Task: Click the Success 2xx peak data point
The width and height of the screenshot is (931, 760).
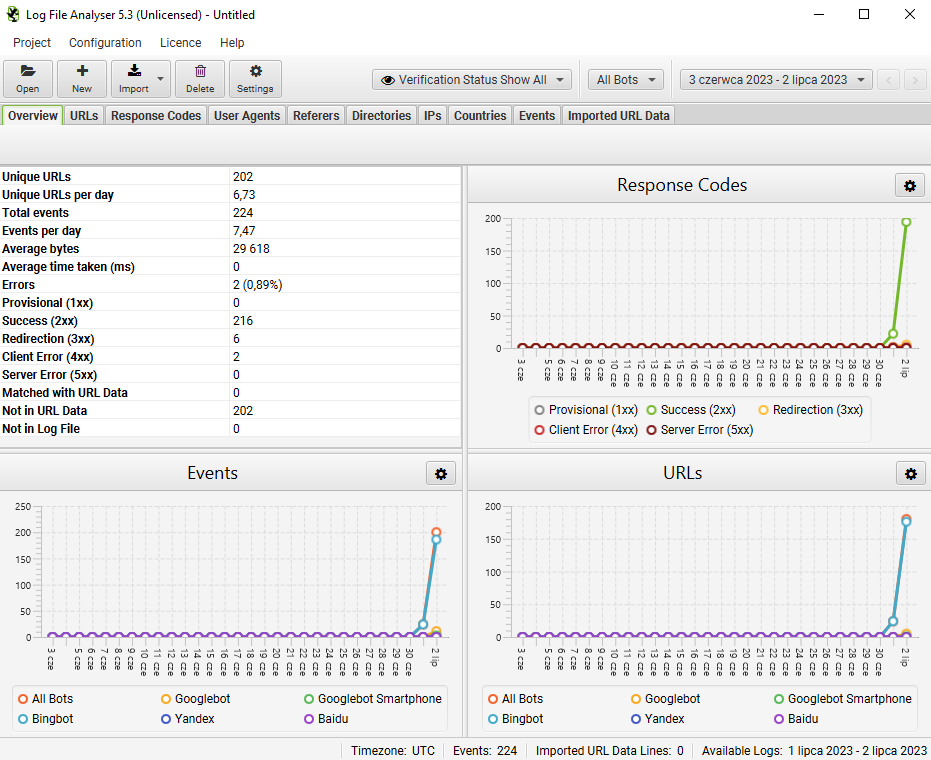Action: point(906,222)
